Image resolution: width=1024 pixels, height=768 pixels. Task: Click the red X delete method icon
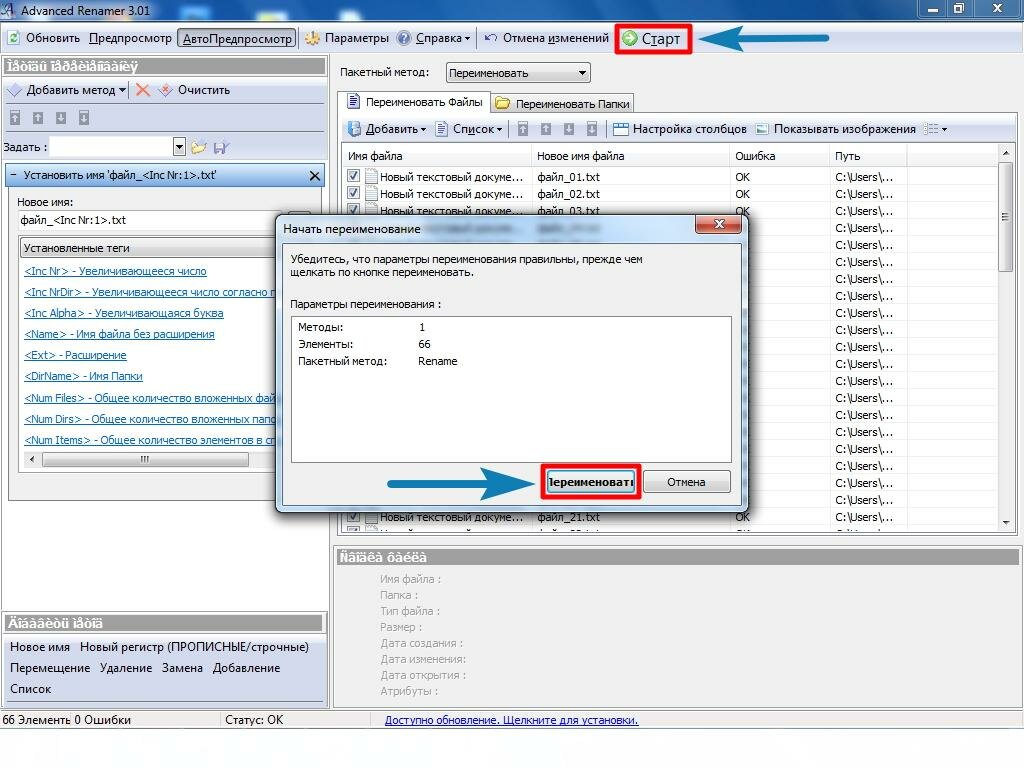(143, 90)
